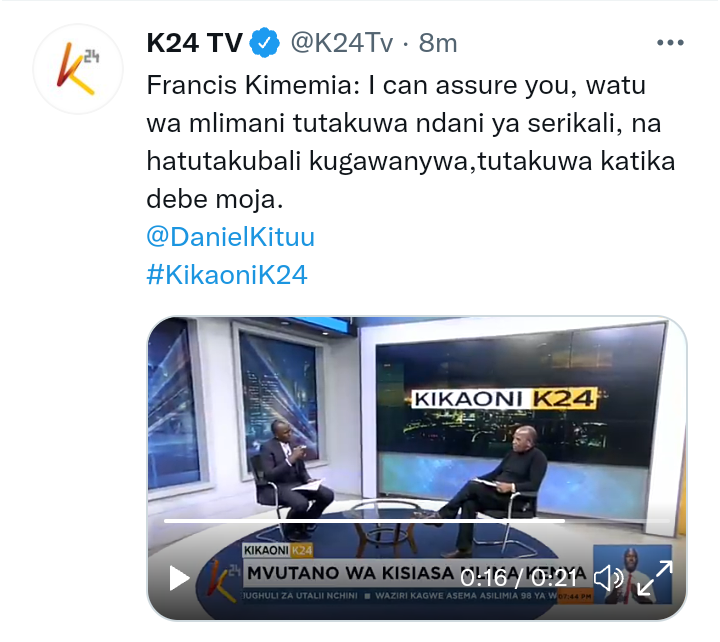Image resolution: width=720 pixels, height=642 pixels.
Task: Click the video thumbnail of the studio
Action: pyautogui.click(x=416, y=468)
